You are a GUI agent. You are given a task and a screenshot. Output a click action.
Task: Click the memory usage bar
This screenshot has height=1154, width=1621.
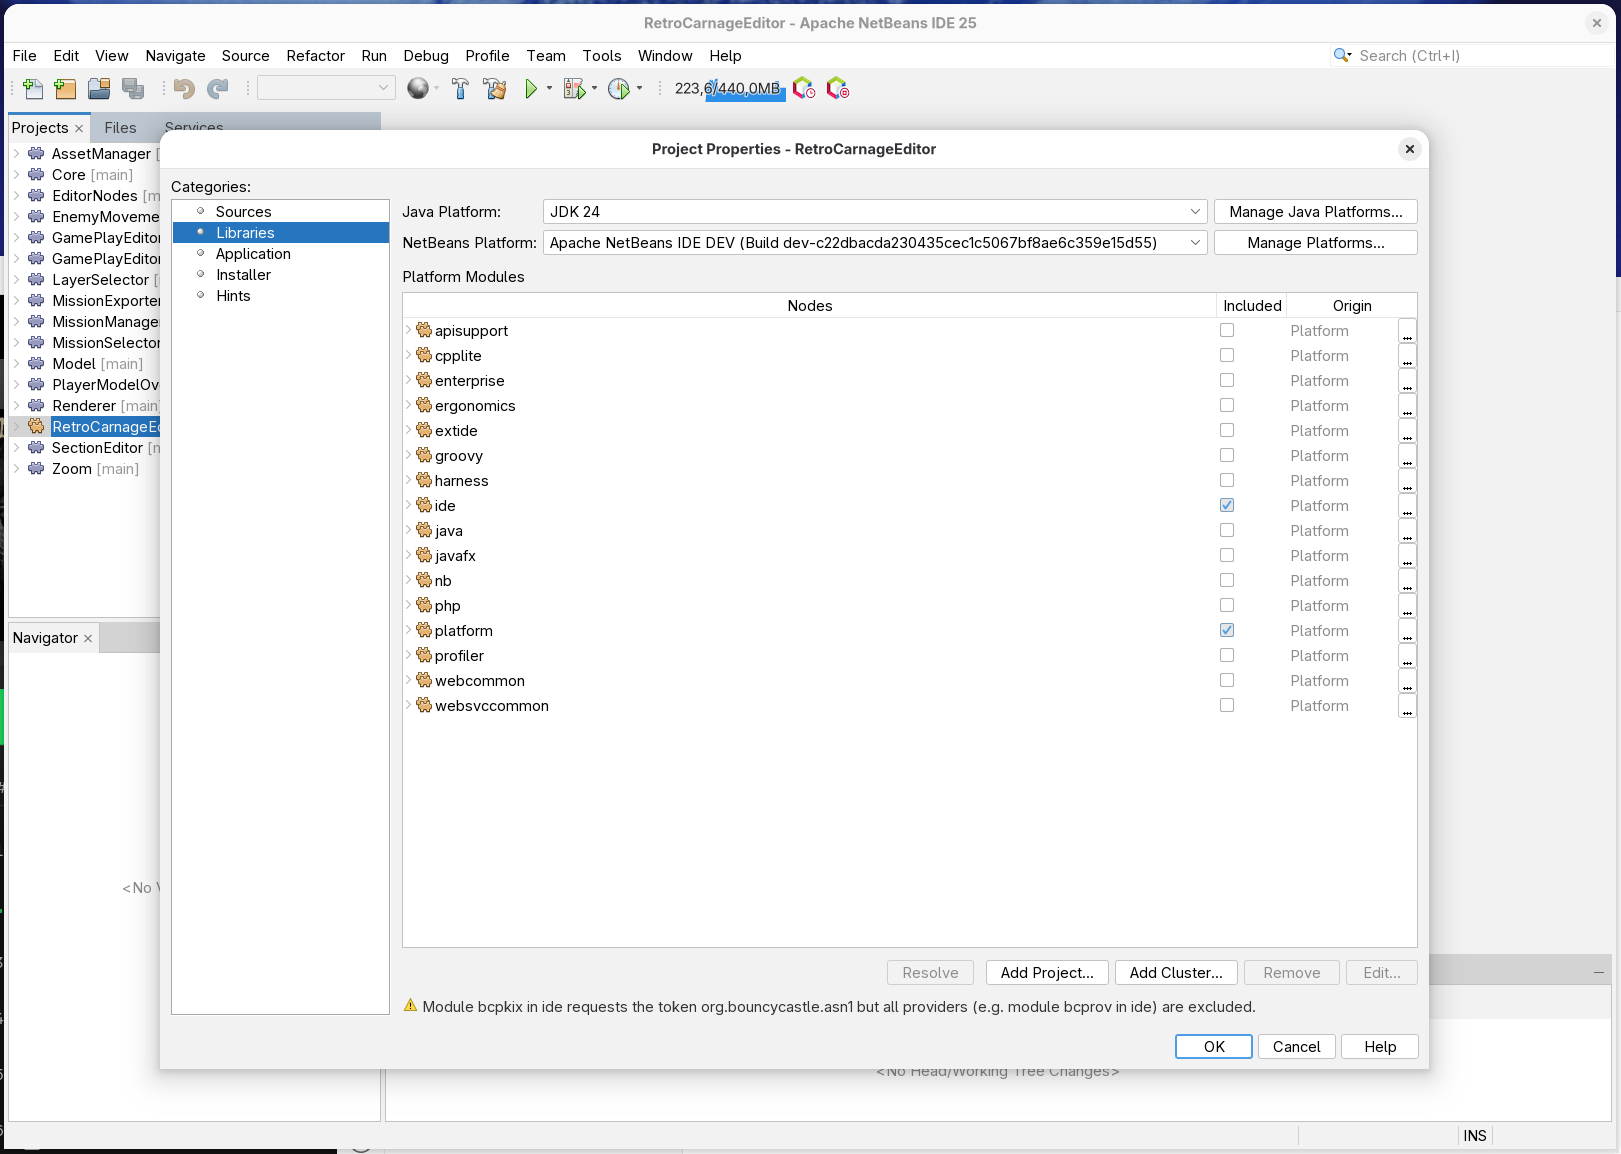727,89
